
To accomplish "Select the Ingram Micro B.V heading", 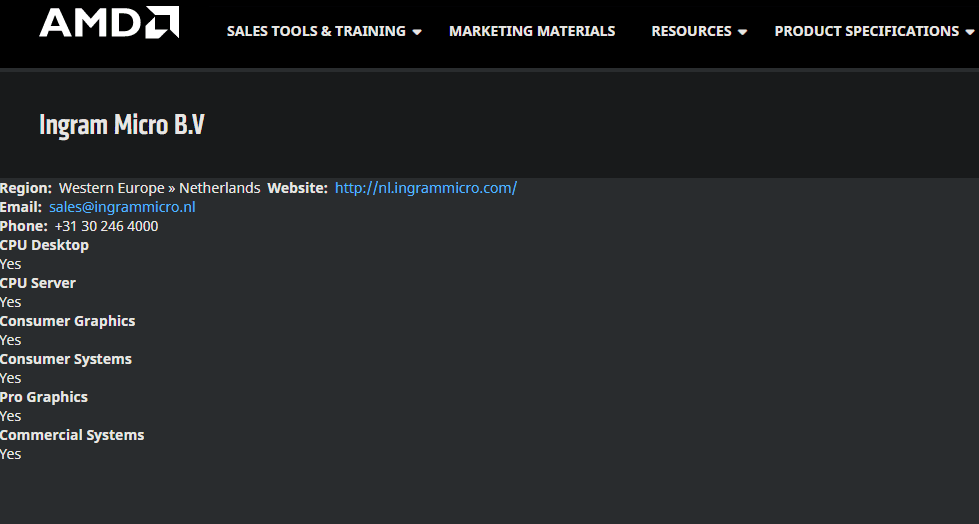I will tap(122, 125).
